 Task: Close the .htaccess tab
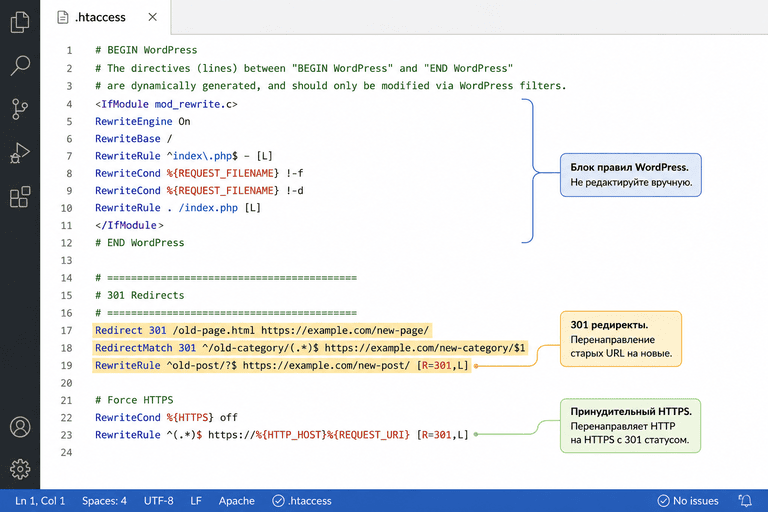click(x=152, y=17)
